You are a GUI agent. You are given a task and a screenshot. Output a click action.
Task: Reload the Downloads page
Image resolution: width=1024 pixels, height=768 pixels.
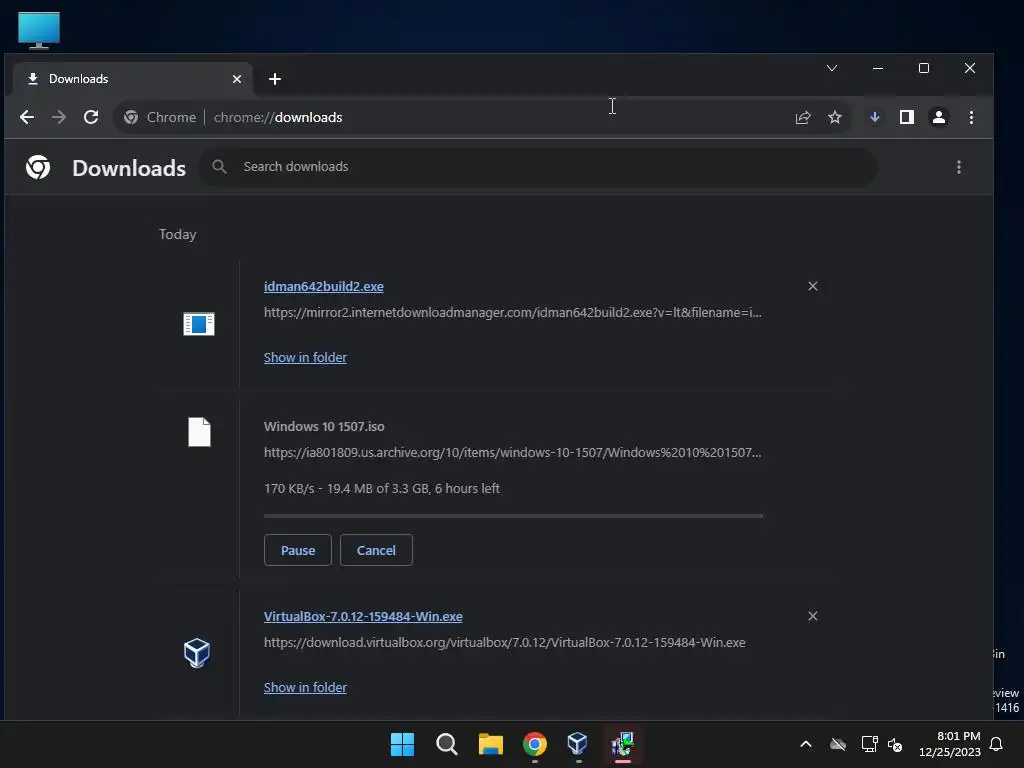(91, 118)
